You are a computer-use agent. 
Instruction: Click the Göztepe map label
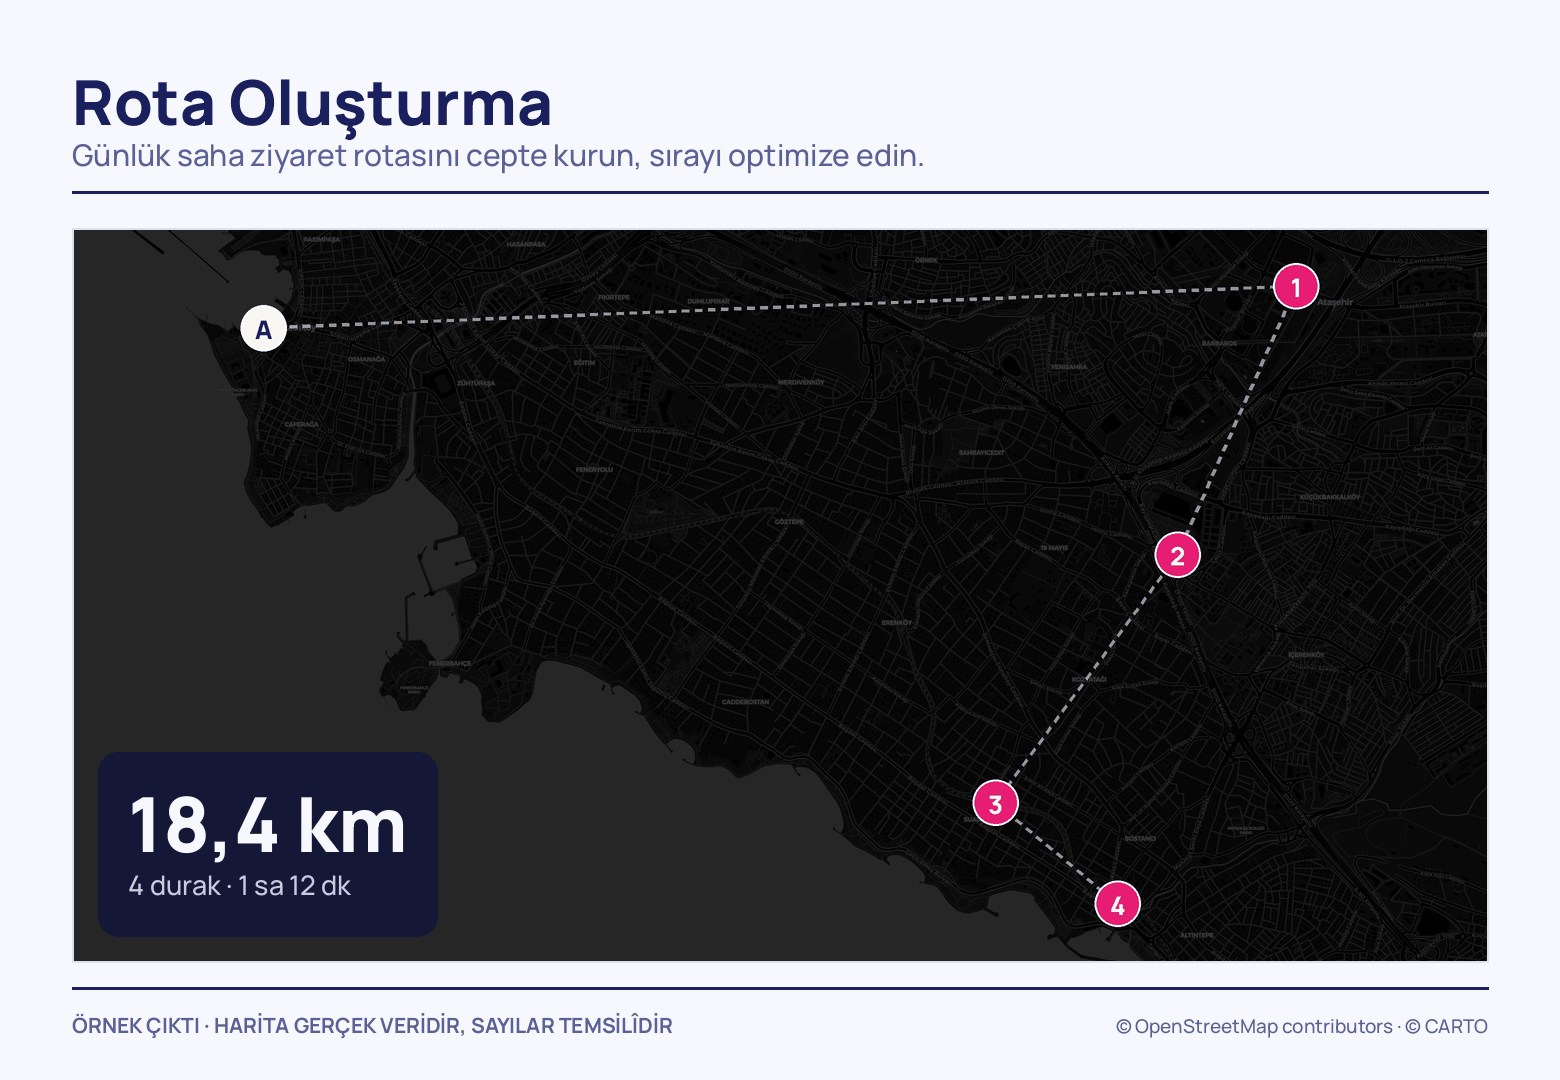(x=789, y=522)
